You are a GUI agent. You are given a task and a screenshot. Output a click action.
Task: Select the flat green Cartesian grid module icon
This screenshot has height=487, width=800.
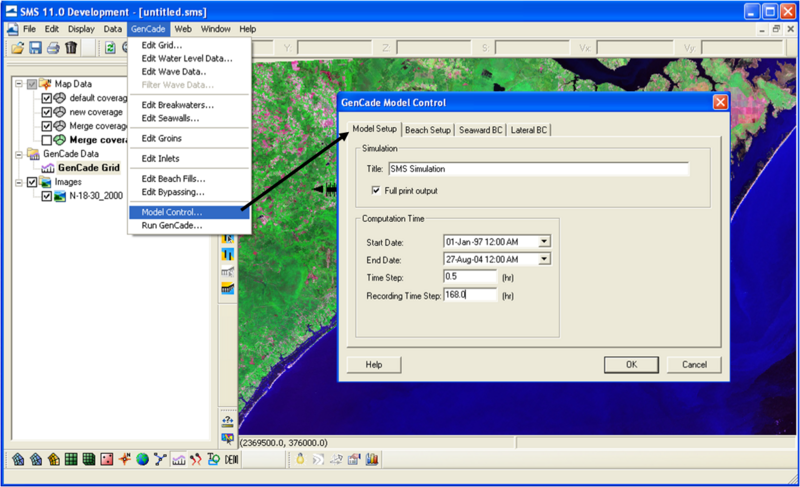(71, 459)
